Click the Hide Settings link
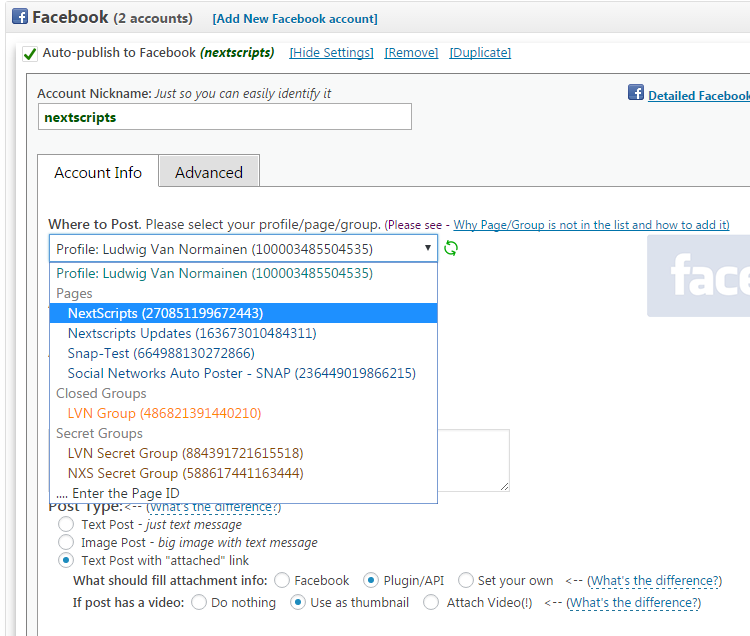The image size is (750, 636). pyautogui.click(x=331, y=52)
